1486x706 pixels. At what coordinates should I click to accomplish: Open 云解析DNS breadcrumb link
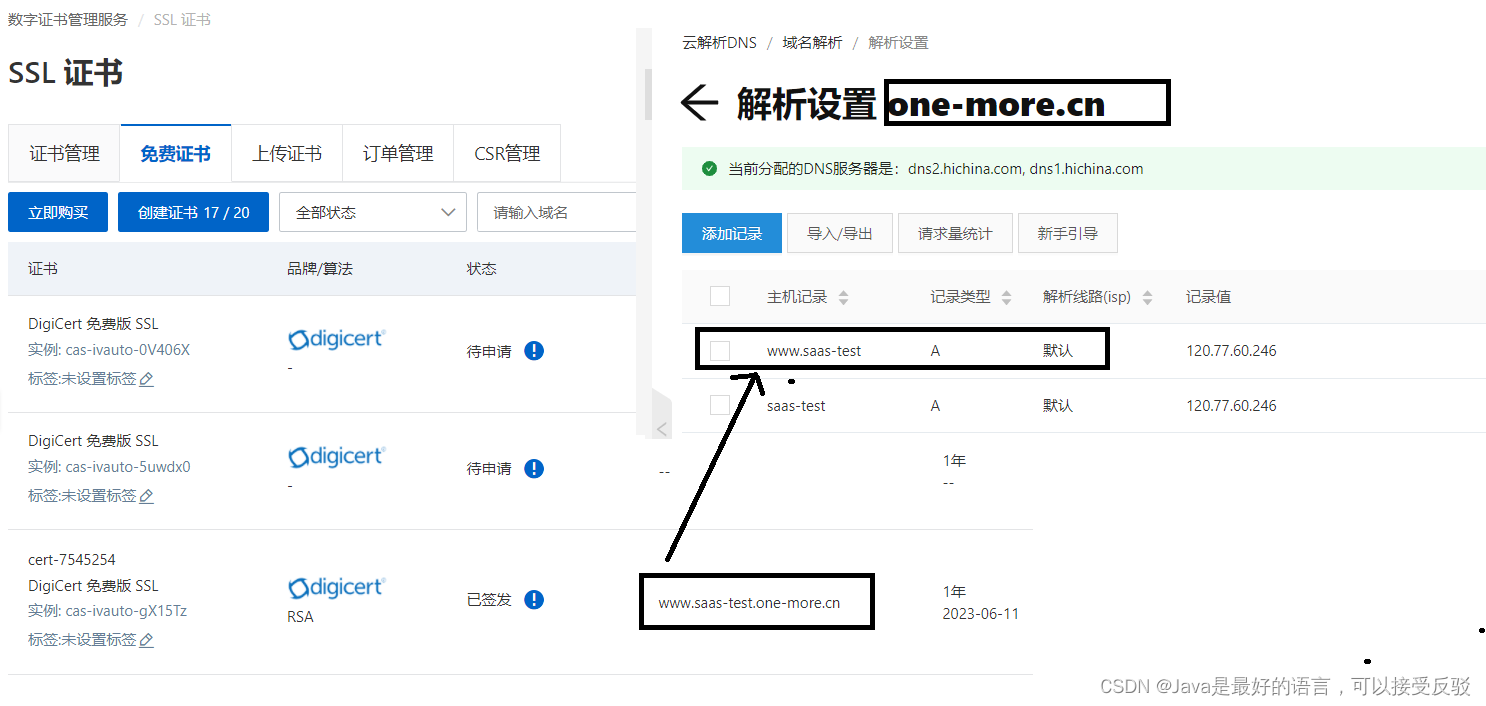[719, 43]
